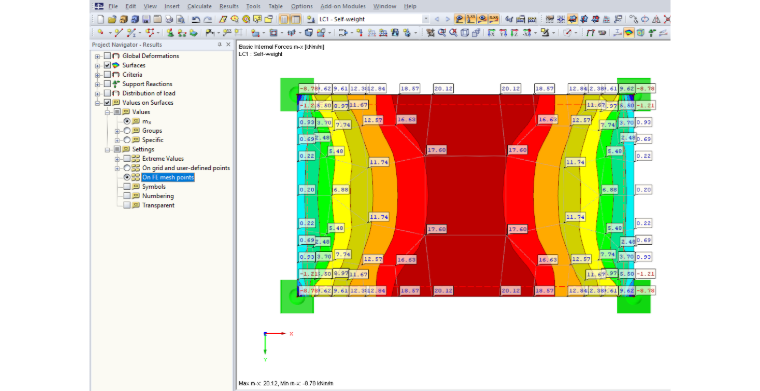Collapse the Values on Surfaces node
The height and width of the screenshot is (391, 760).
click(98, 103)
